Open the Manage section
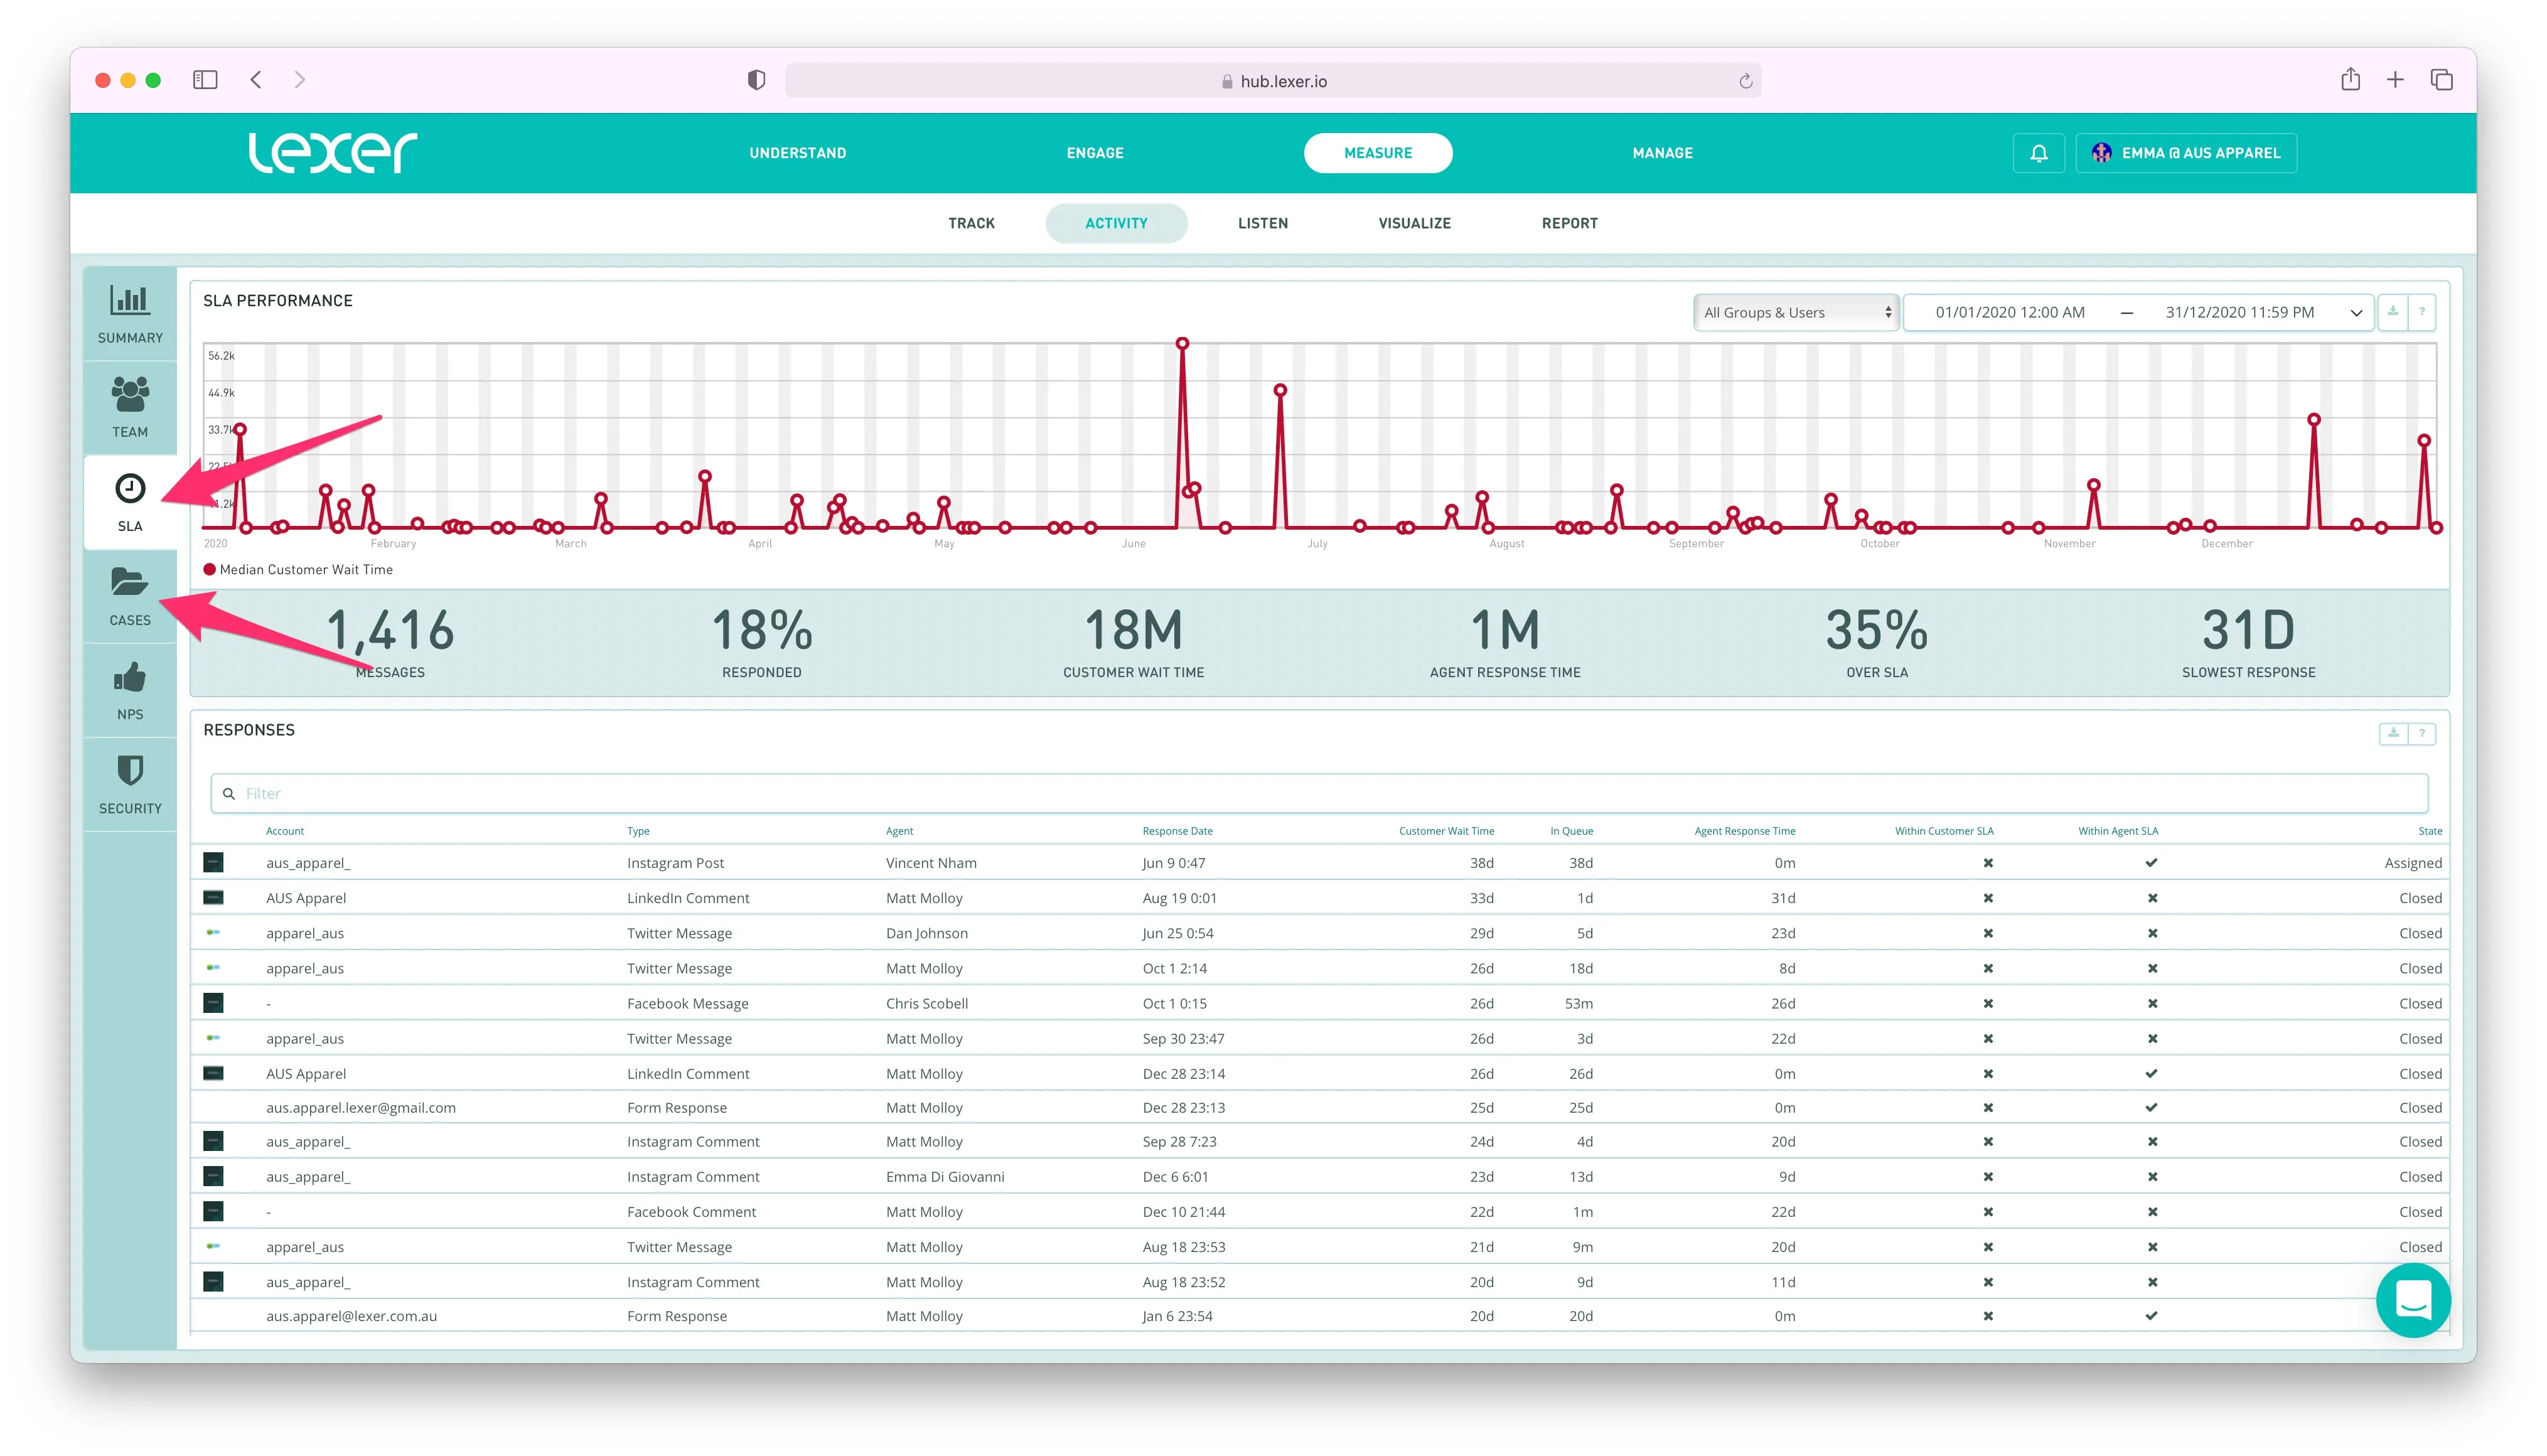 coord(1662,153)
